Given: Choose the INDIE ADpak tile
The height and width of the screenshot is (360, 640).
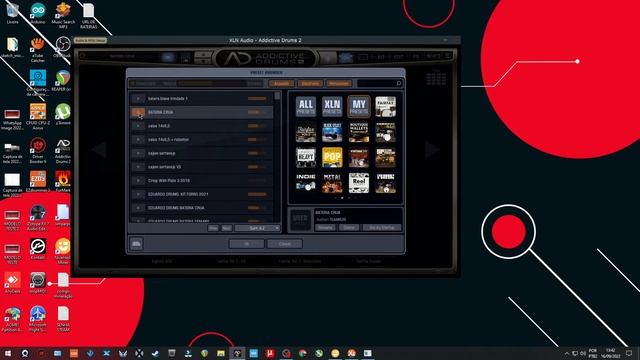Looking at the screenshot, I should coord(305,183).
